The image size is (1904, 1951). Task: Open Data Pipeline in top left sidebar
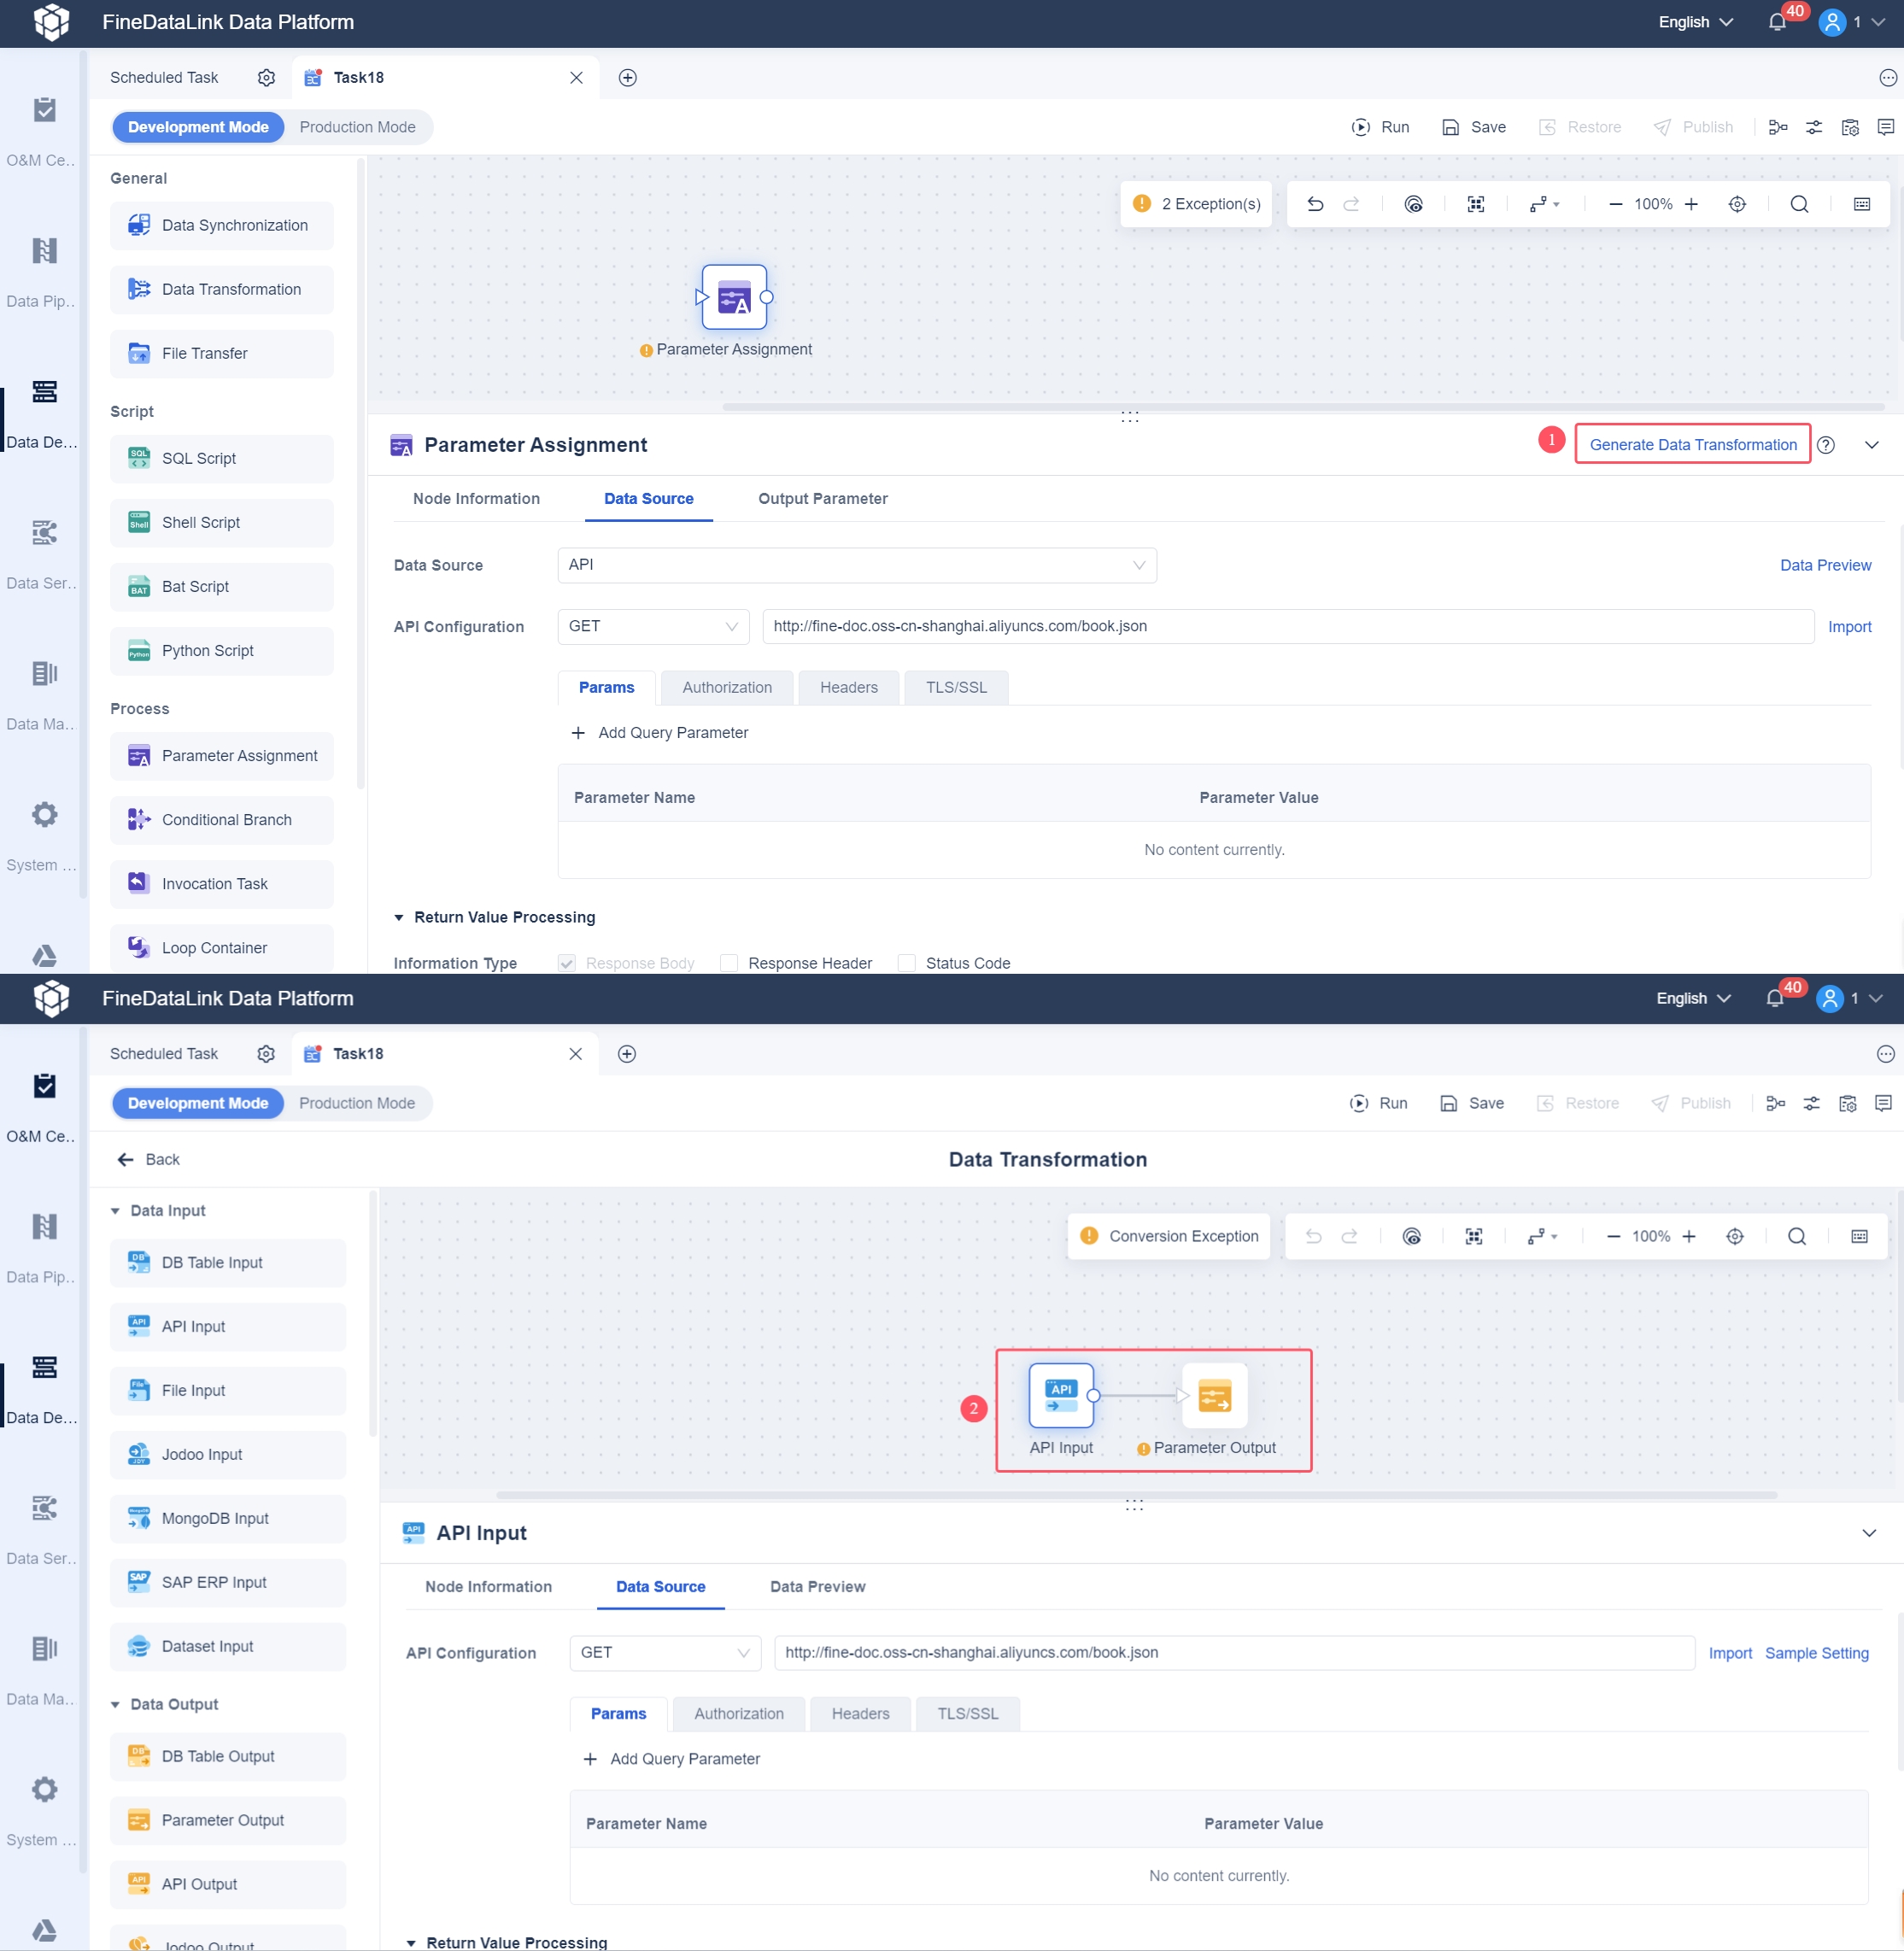tap(44, 270)
